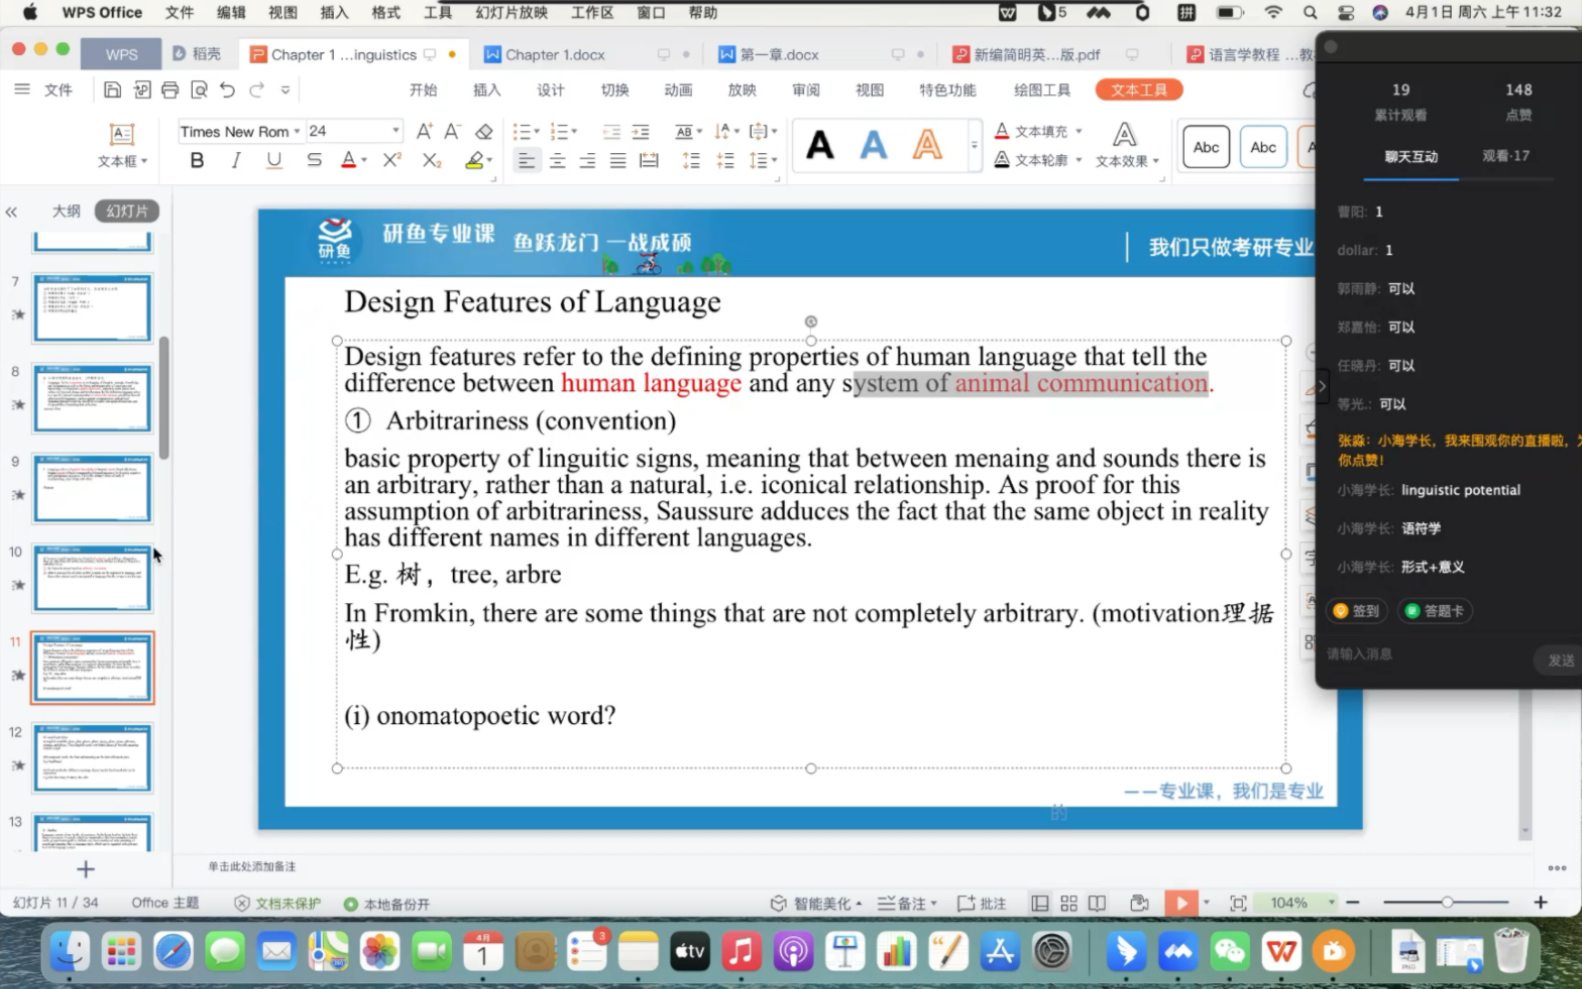Viewport: 1582px width, 989px height.
Task: Collapse the slide panel with the double chevron
Action: tap(12, 212)
